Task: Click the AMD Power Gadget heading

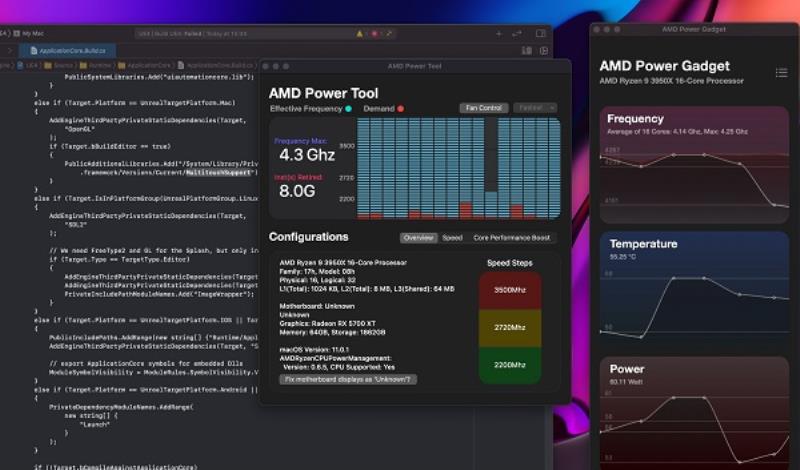Action: (664, 66)
